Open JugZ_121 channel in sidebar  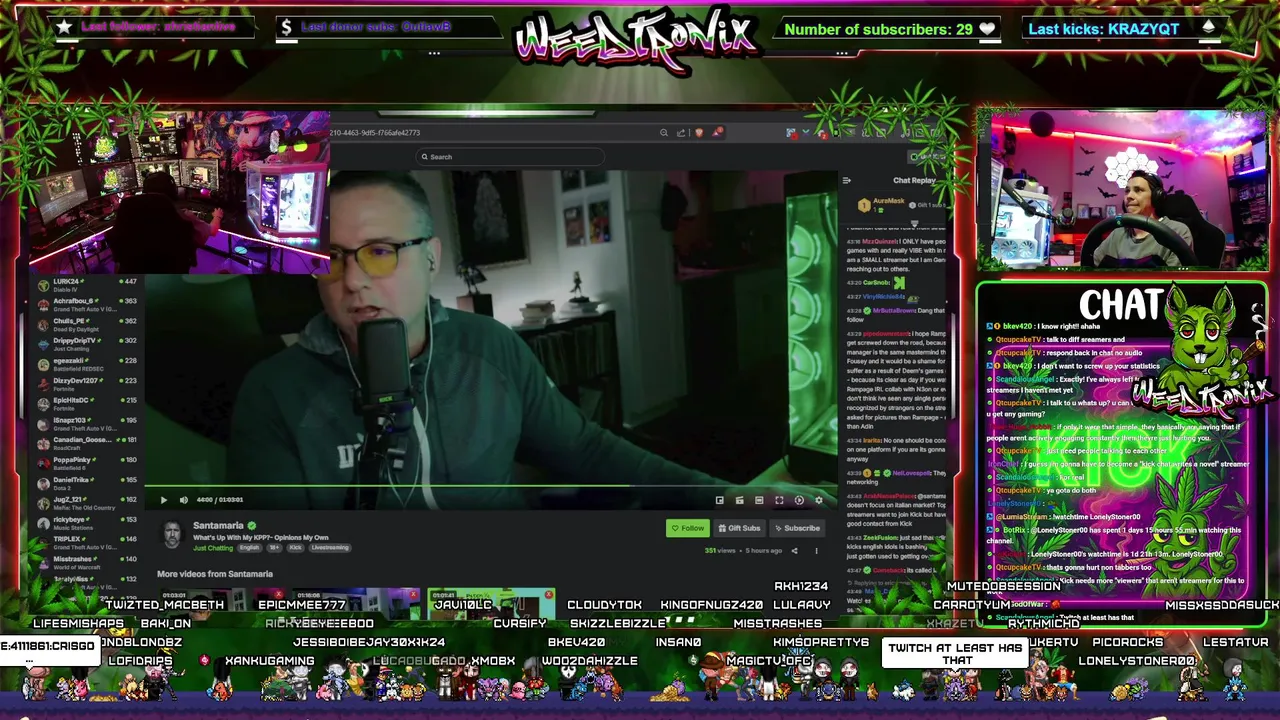click(x=86, y=503)
